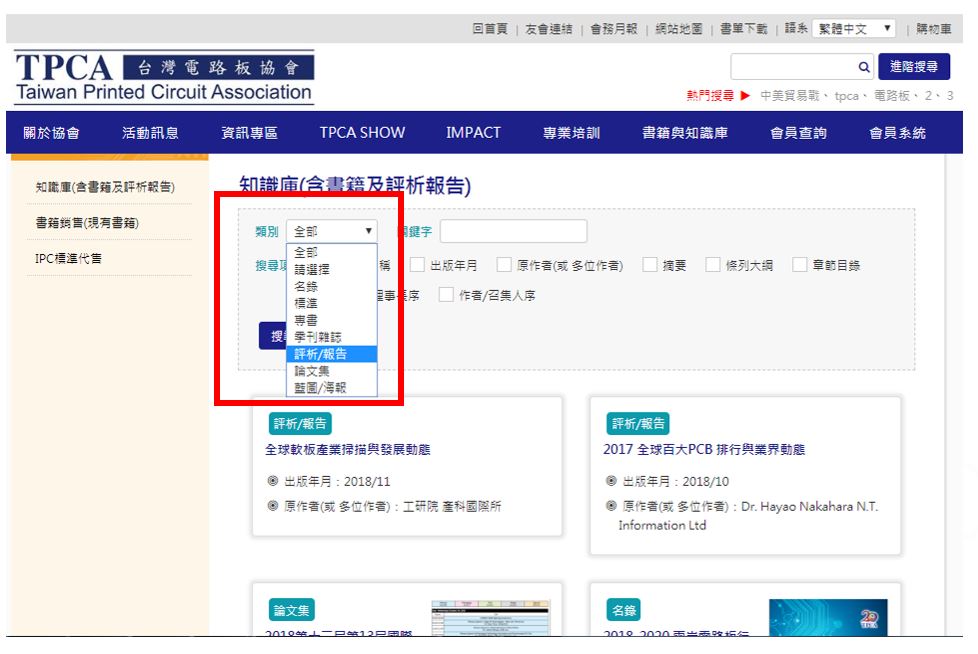Open sidebar 書籍銷售(現有書籍)
Screen dimensions: 978x654
pos(87,223)
